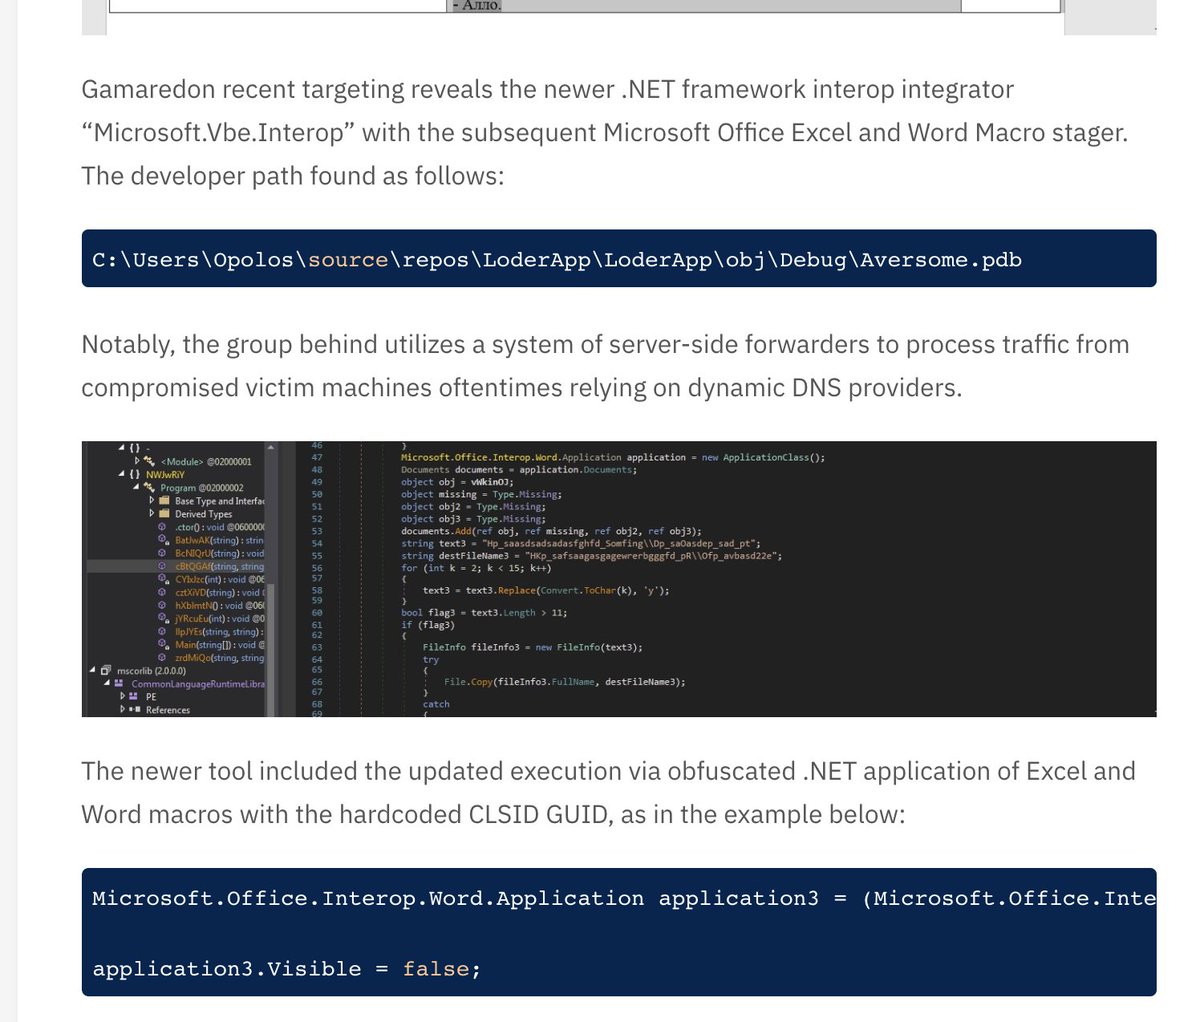Click the cBtQGAf method icon
The width and height of the screenshot is (1200, 1022).
(x=162, y=566)
